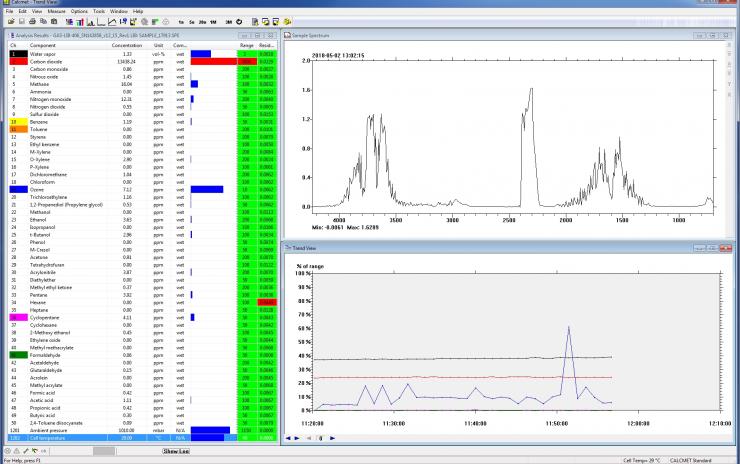
Task: Click the Open file toolbar icon
Action: (x=11, y=22)
